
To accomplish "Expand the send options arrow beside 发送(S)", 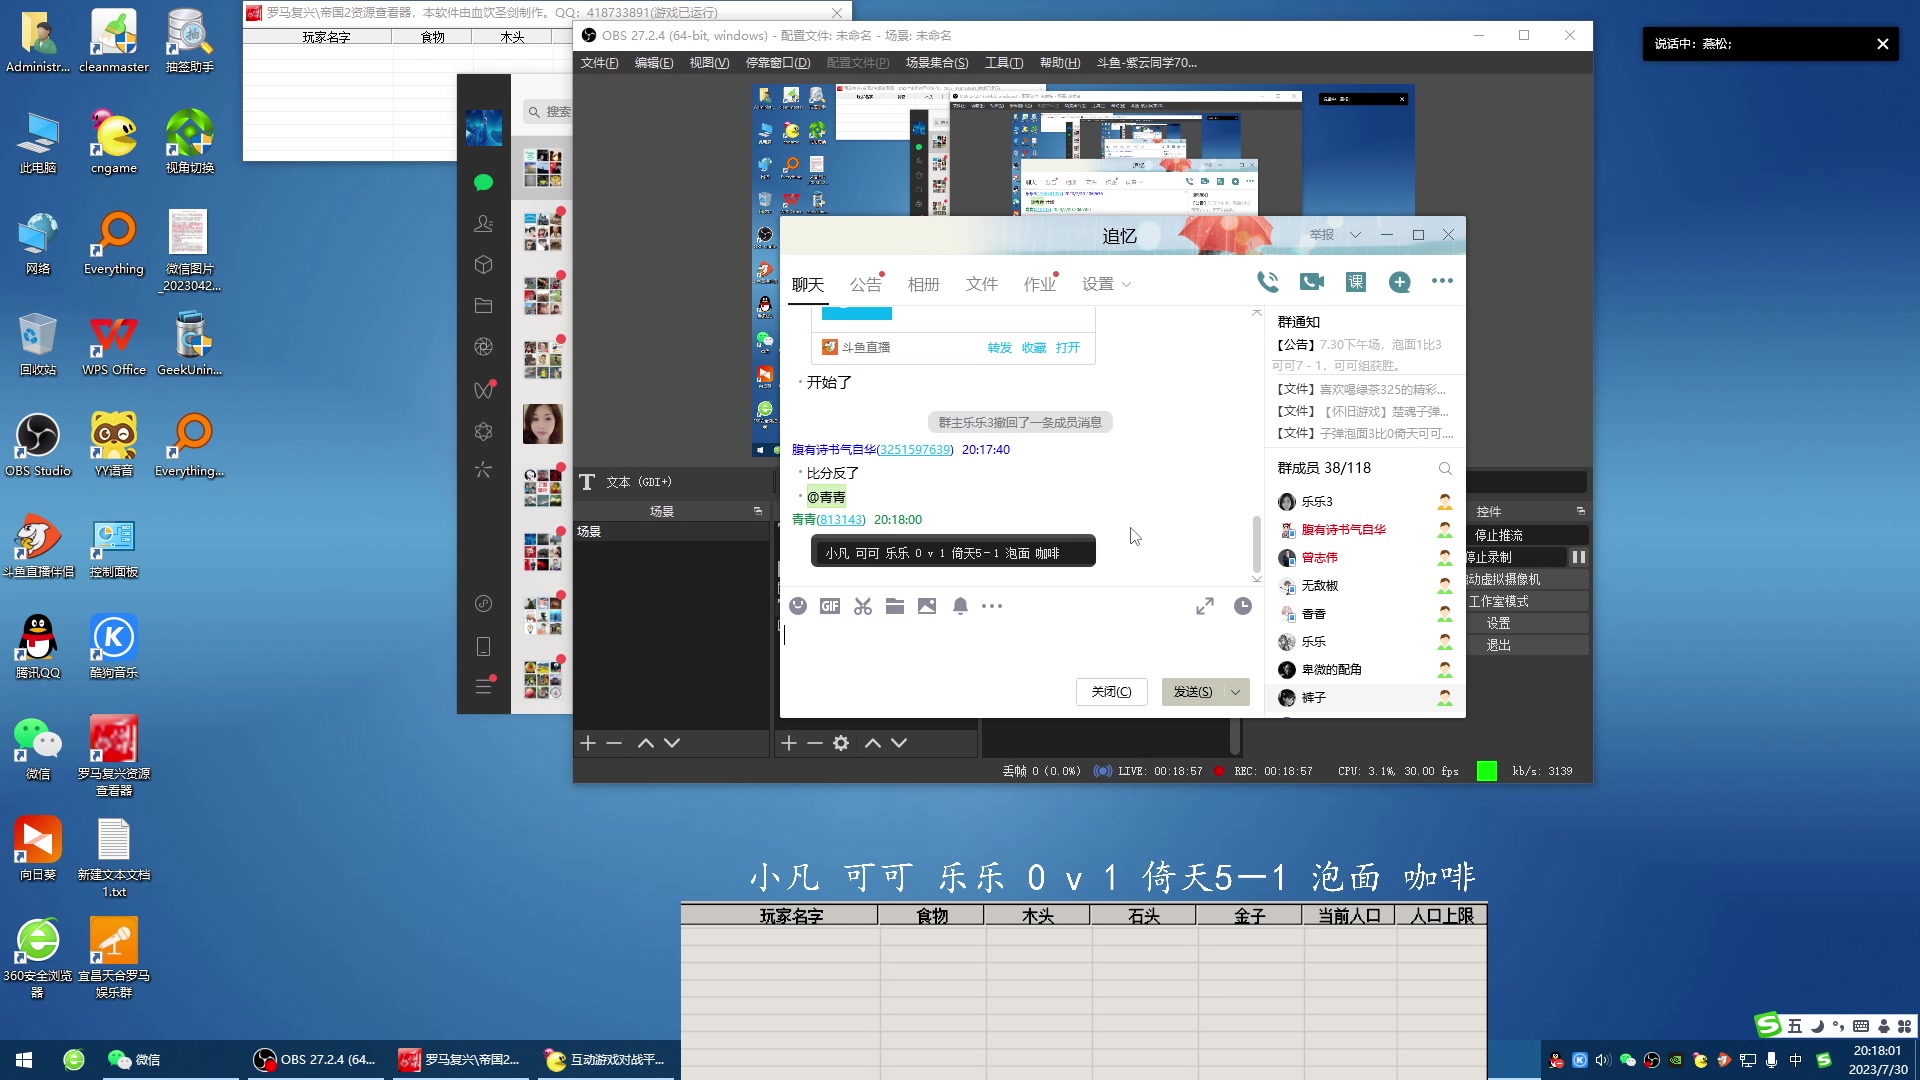I will click(x=1236, y=691).
